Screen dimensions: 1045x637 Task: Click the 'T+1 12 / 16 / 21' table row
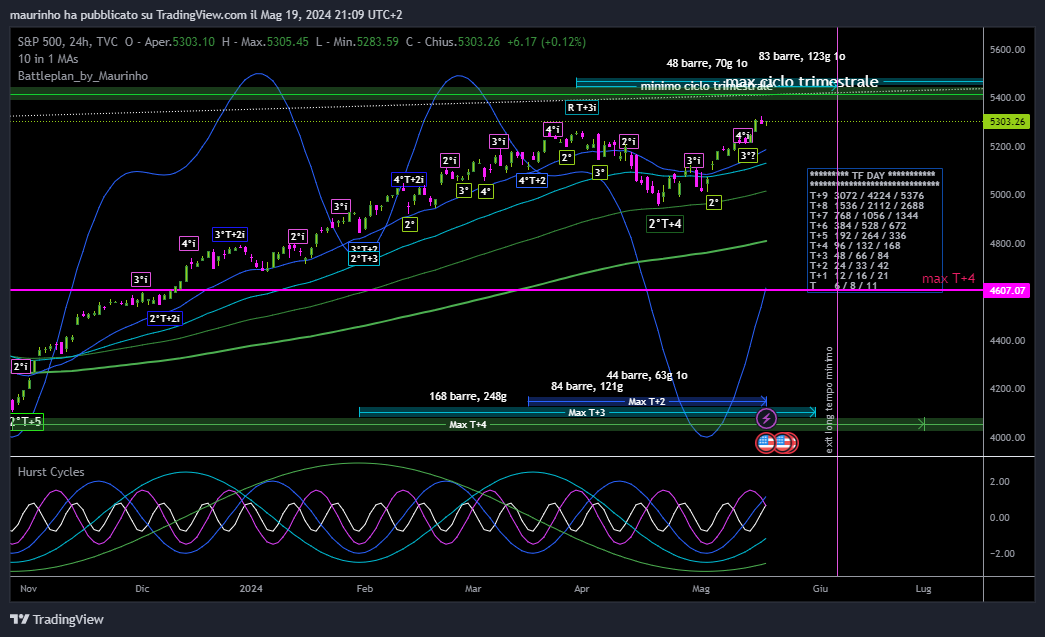point(849,275)
